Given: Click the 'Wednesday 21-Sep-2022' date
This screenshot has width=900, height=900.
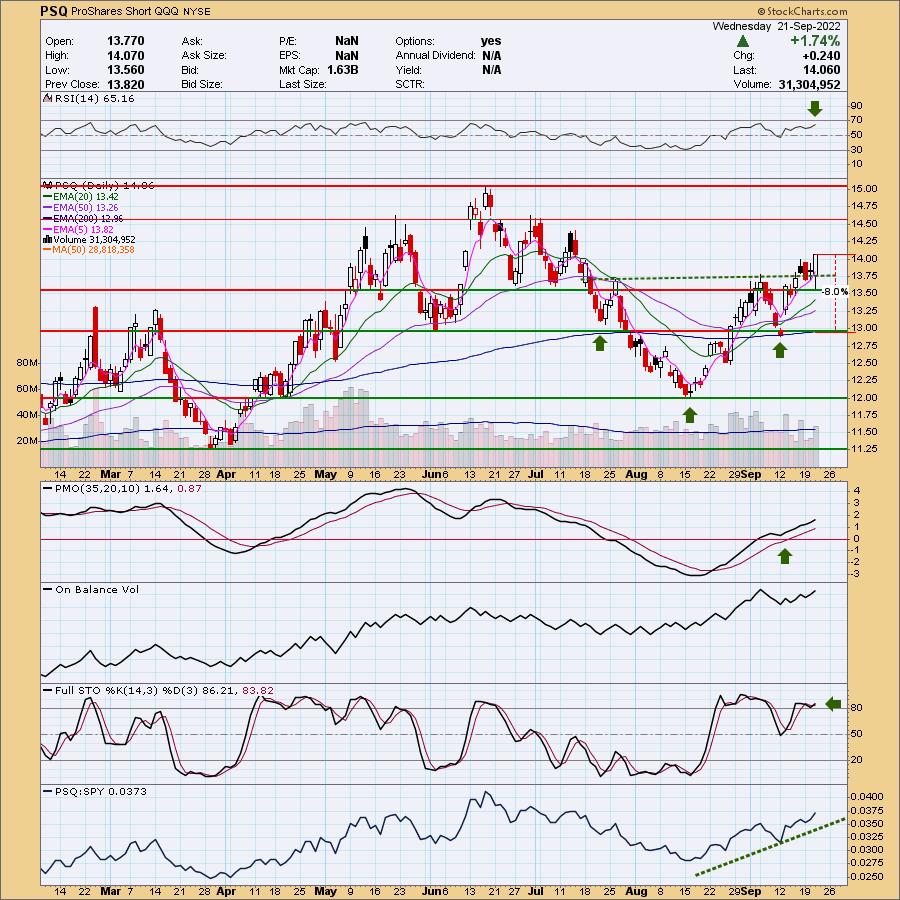Looking at the screenshot, I should pos(776,26).
